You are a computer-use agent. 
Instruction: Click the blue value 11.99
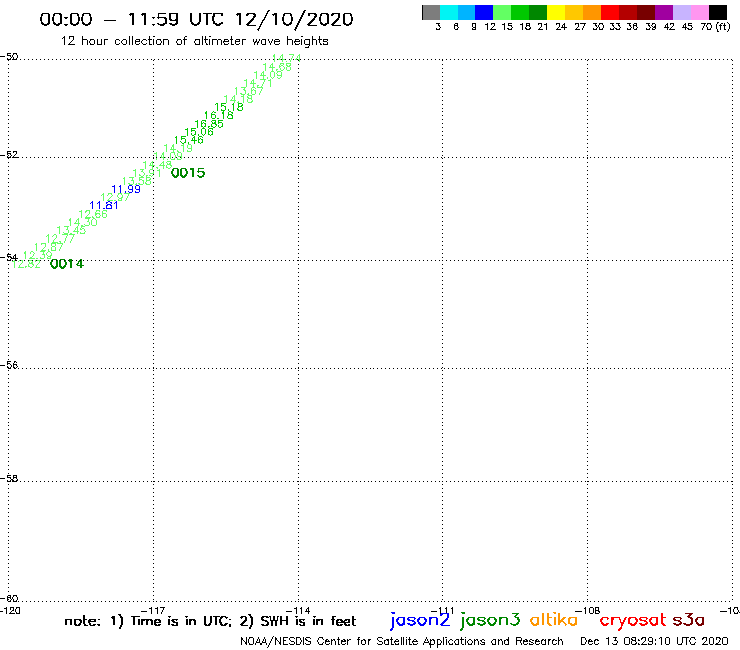[126, 189]
